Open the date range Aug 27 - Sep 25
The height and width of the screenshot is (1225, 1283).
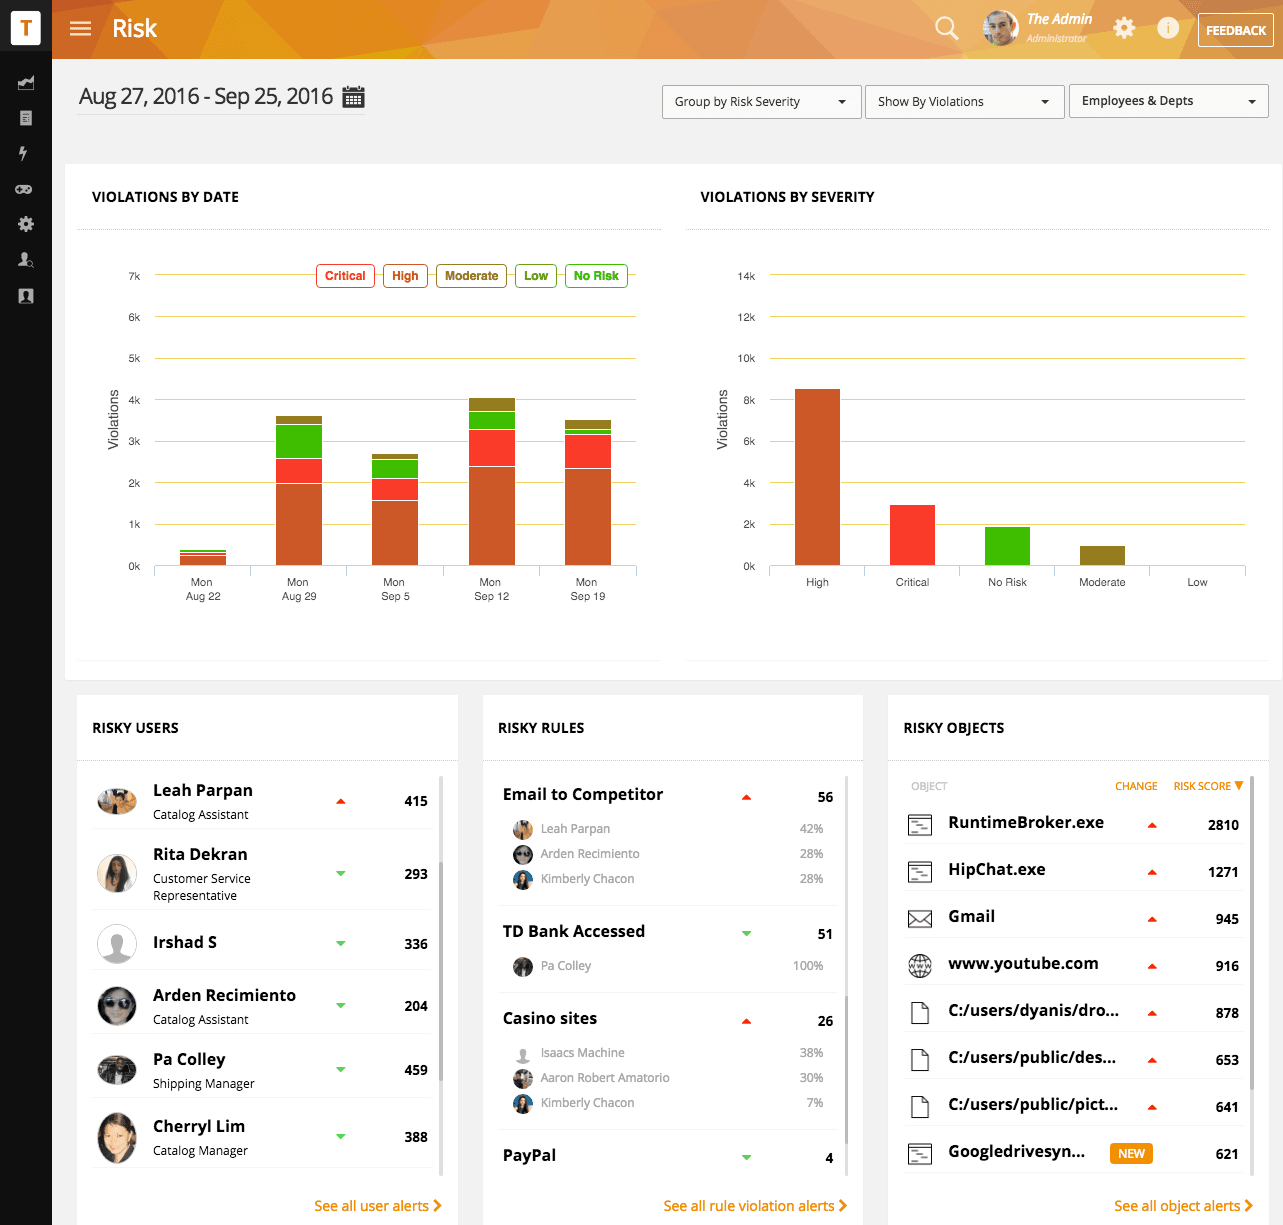pyautogui.click(x=206, y=96)
